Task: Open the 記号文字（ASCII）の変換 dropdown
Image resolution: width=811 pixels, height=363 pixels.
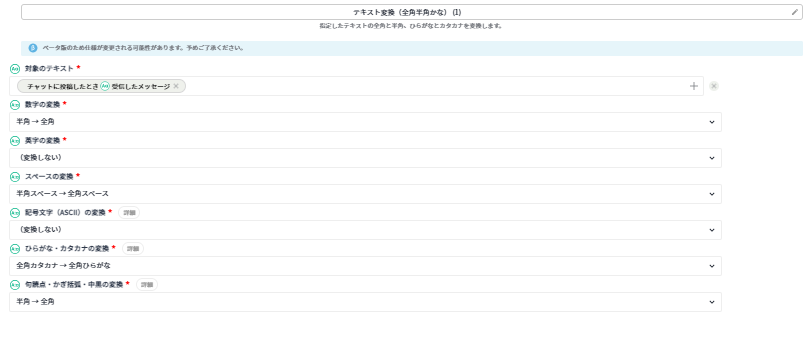Action: [x=365, y=230]
